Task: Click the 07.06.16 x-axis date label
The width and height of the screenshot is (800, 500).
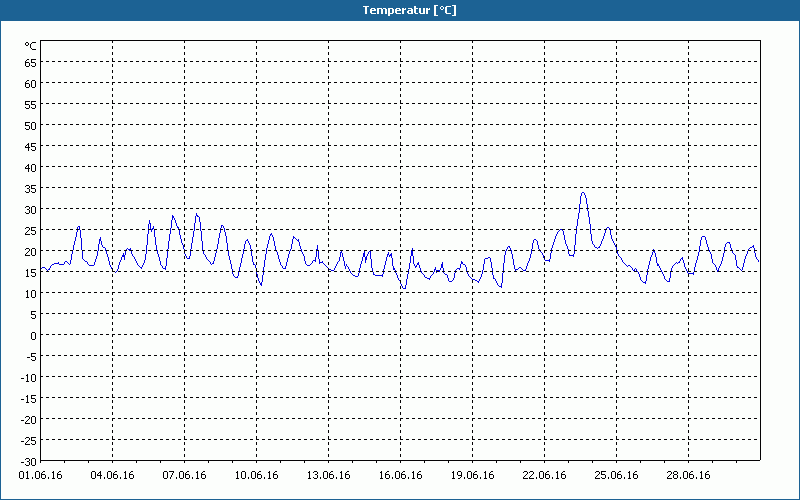Action: click(x=185, y=476)
